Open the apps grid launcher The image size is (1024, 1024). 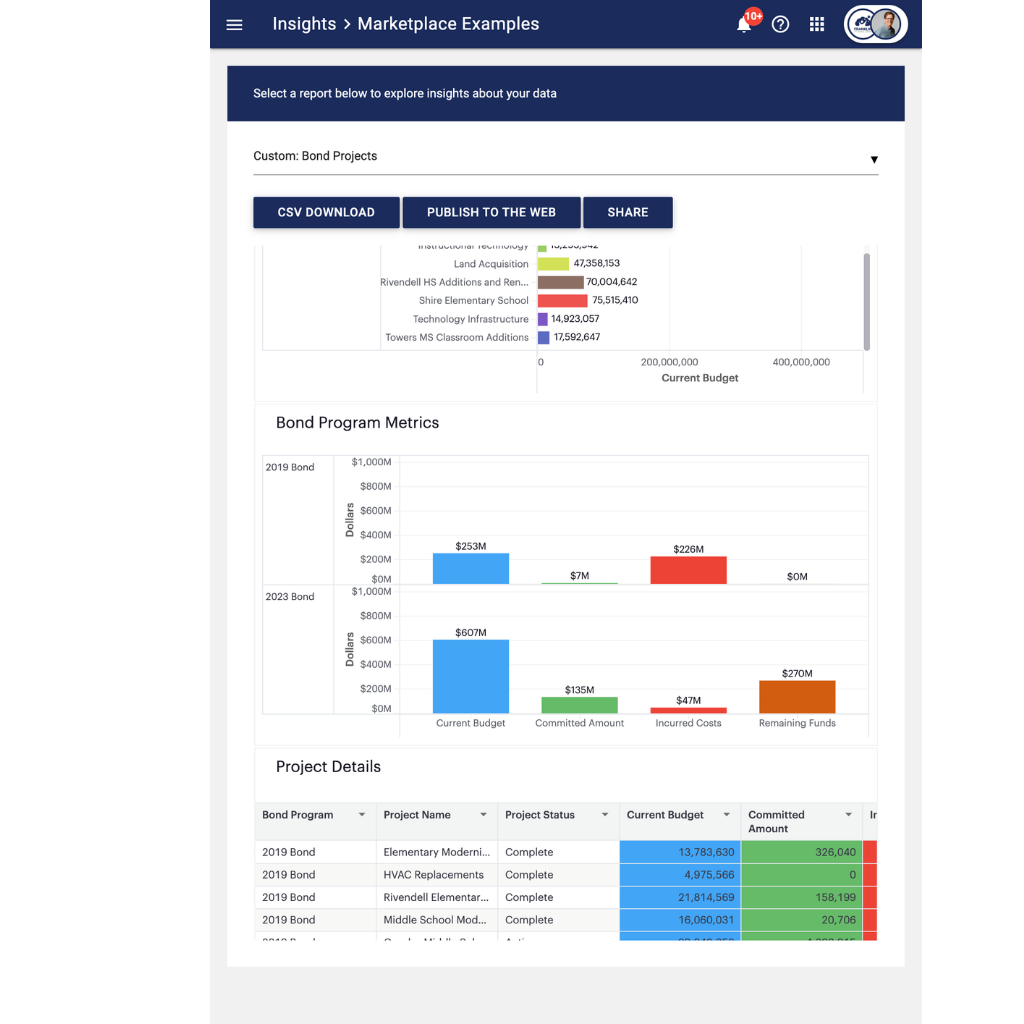[x=817, y=25]
